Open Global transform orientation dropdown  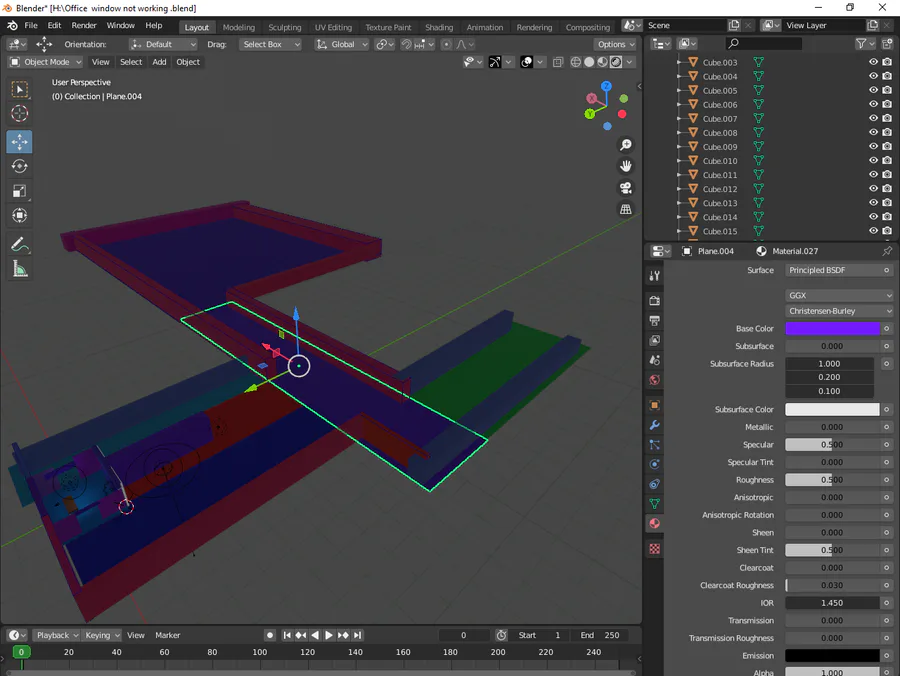point(342,44)
